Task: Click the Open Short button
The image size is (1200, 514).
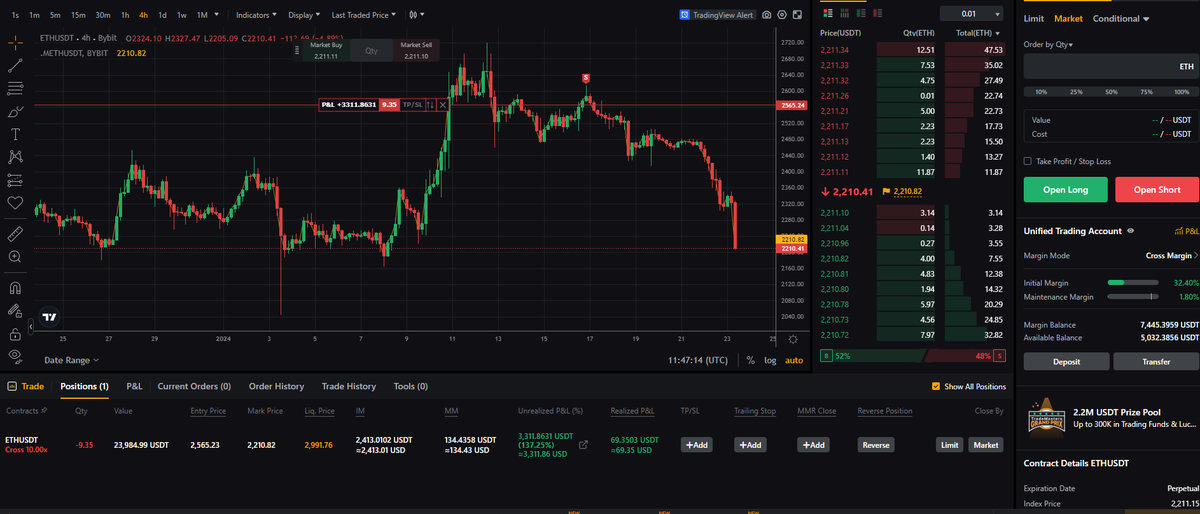Action: (x=1157, y=189)
